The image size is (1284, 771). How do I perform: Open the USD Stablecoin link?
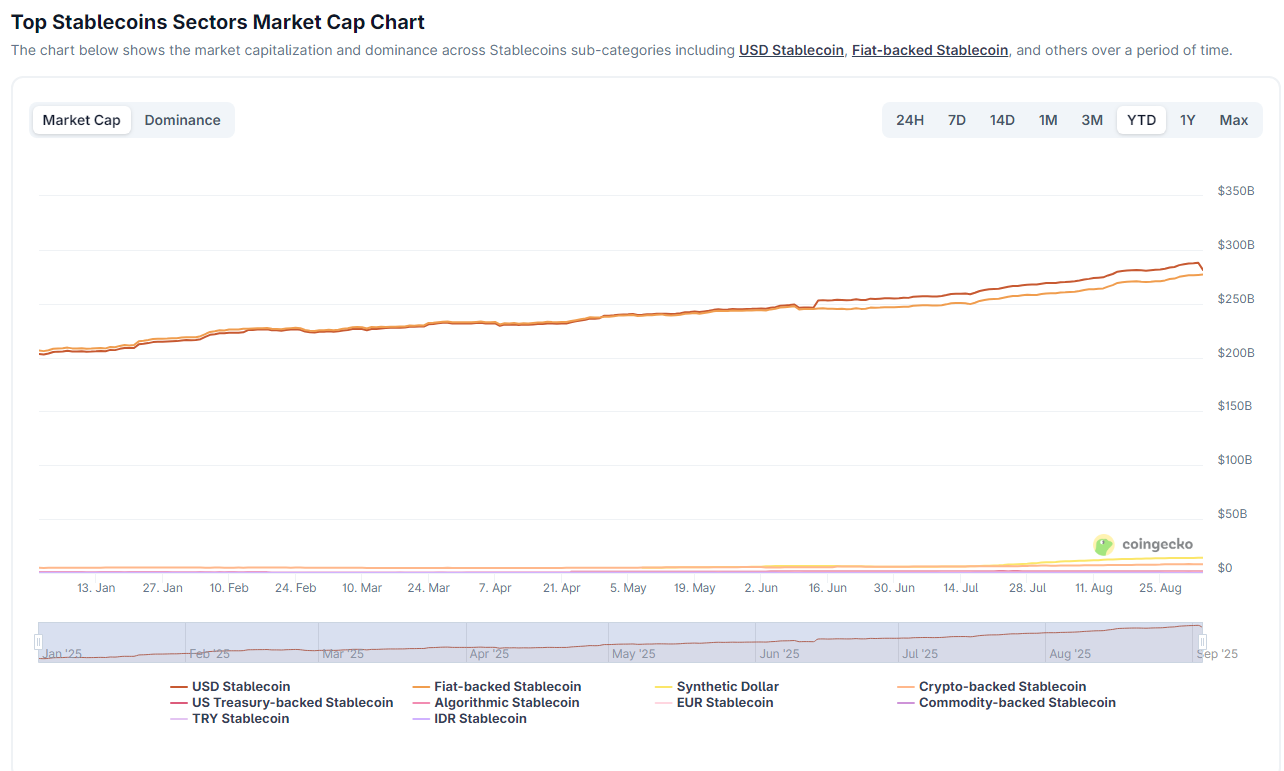tap(791, 50)
